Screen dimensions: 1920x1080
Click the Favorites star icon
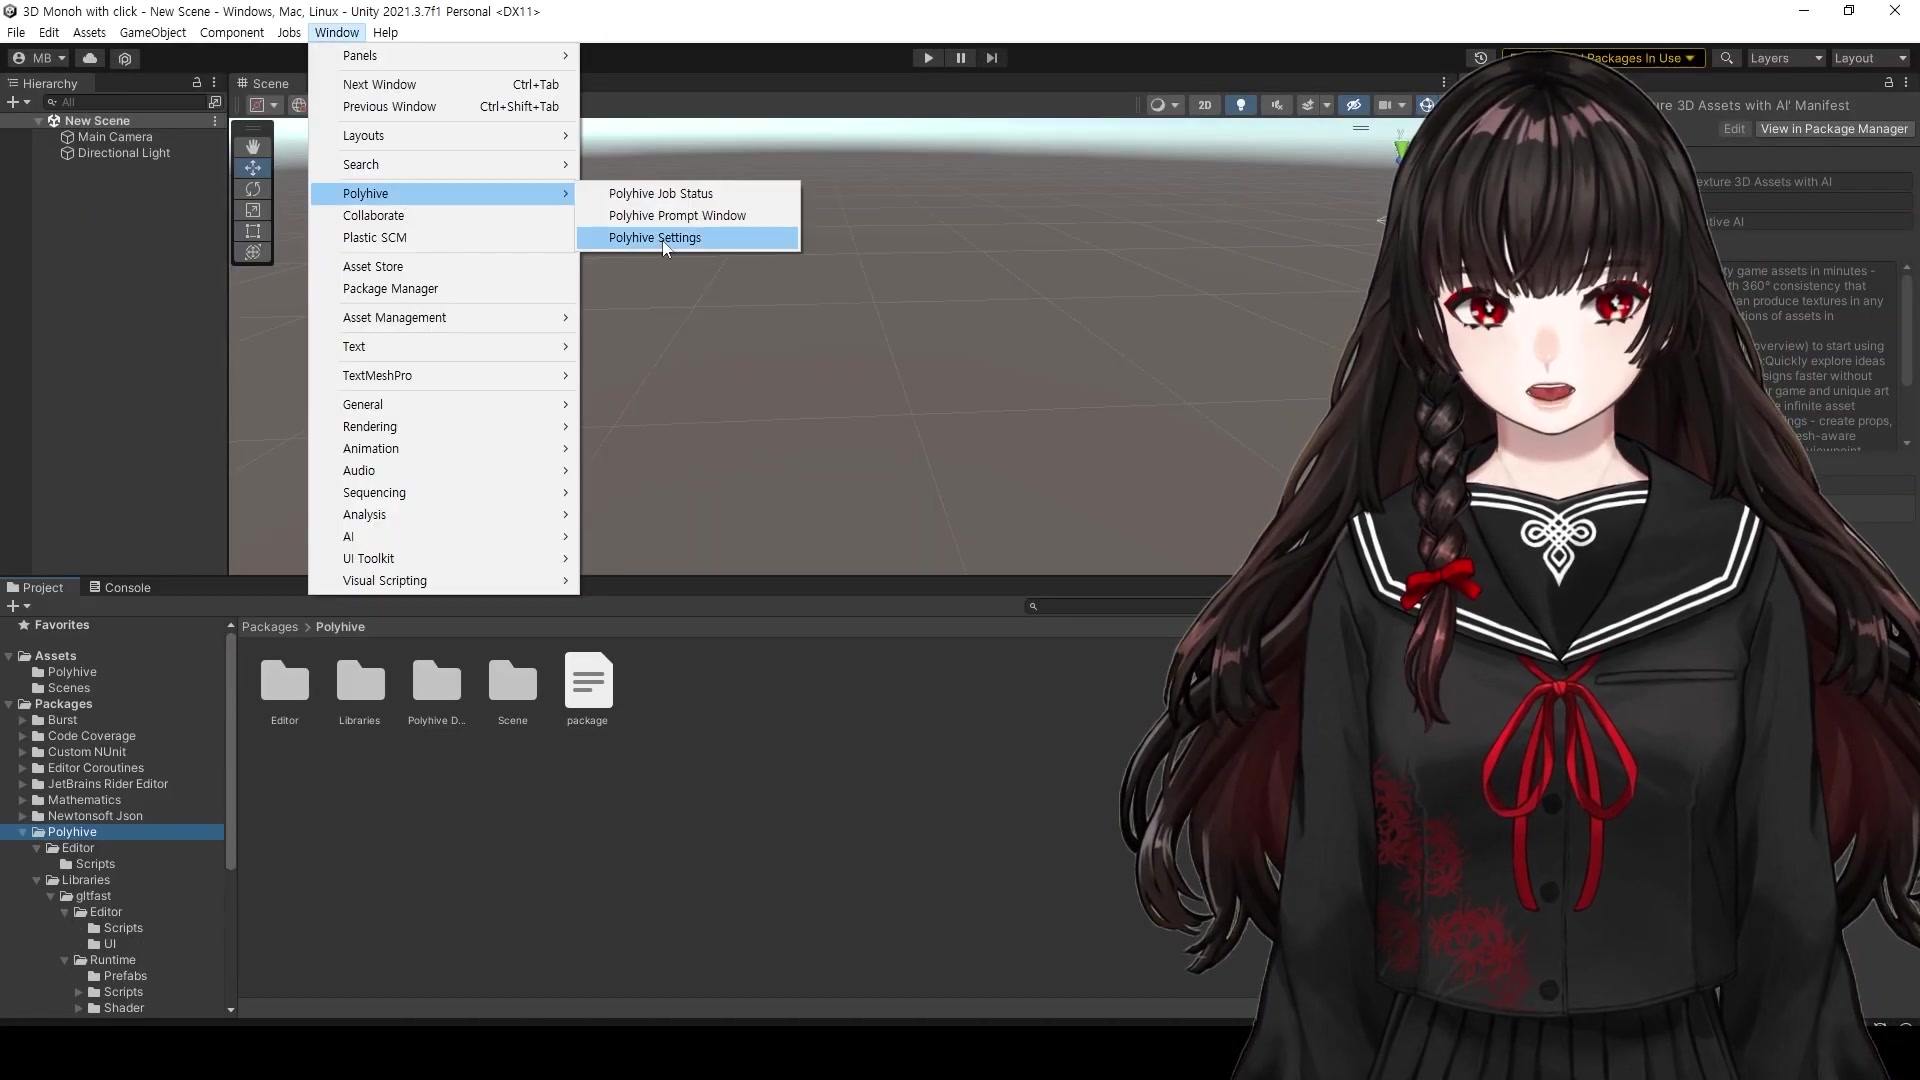pos(24,625)
